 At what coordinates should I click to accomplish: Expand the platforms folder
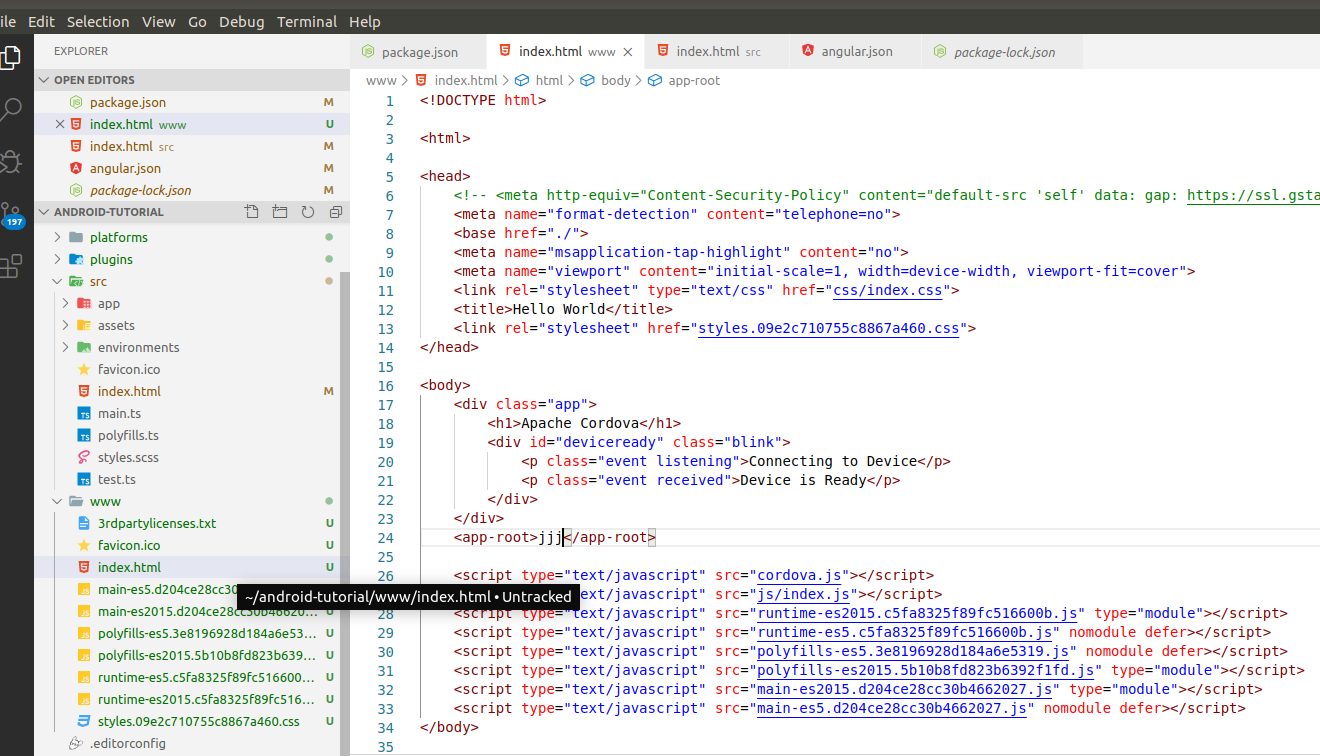point(57,237)
